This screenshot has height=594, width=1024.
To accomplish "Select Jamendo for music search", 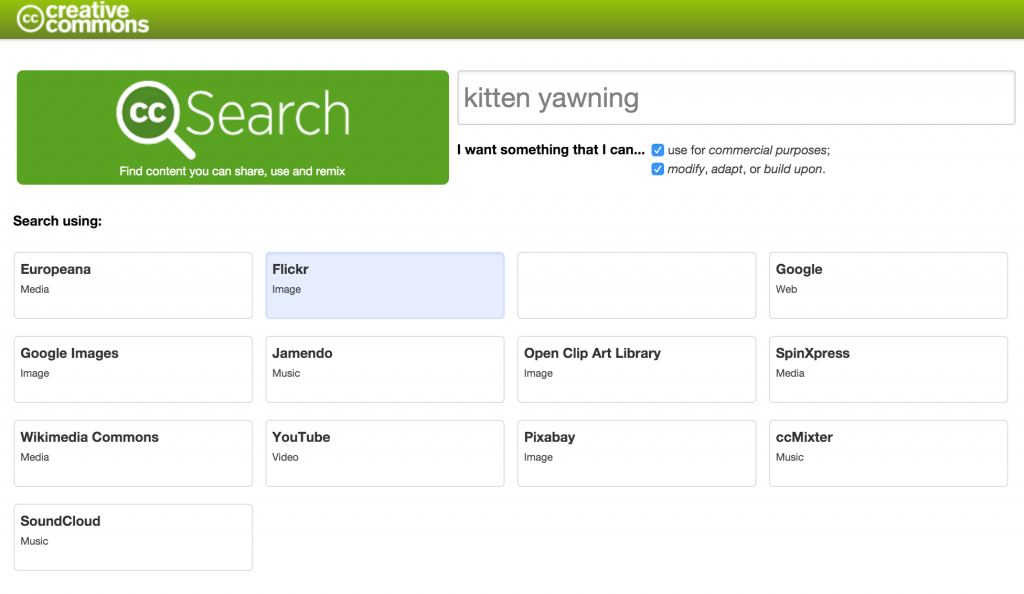I will (384, 369).
